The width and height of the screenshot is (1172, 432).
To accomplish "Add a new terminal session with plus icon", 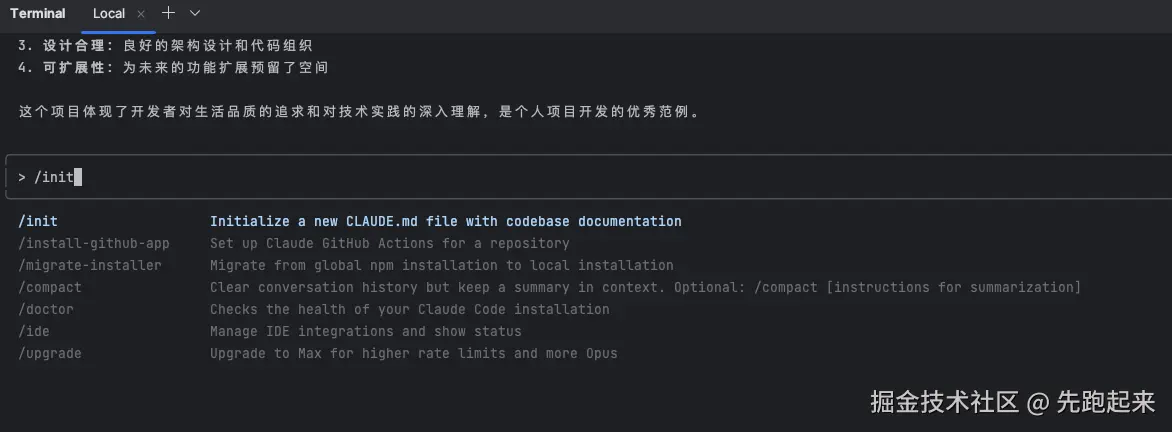I will click(169, 13).
